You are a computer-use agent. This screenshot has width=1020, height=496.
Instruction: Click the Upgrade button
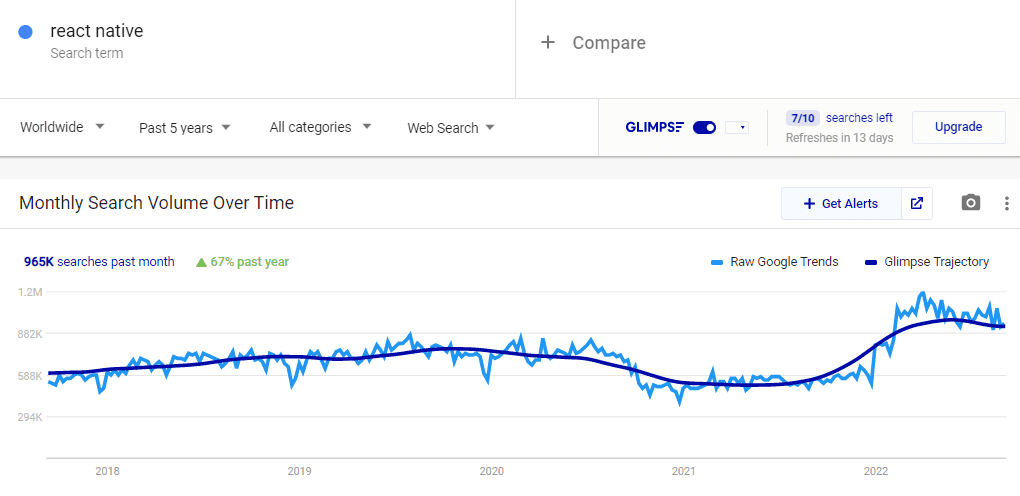pyautogui.click(x=958, y=127)
